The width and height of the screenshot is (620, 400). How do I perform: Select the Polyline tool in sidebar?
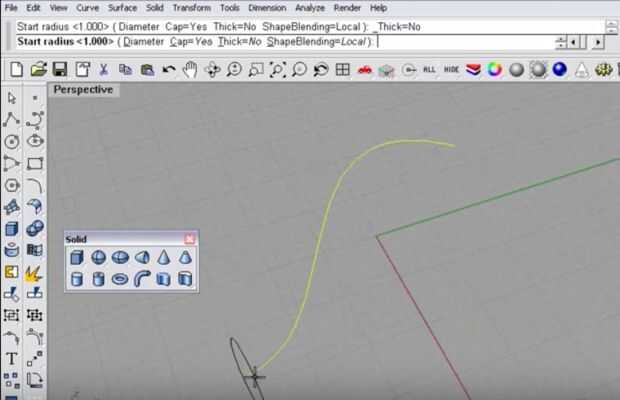coord(11,119)
